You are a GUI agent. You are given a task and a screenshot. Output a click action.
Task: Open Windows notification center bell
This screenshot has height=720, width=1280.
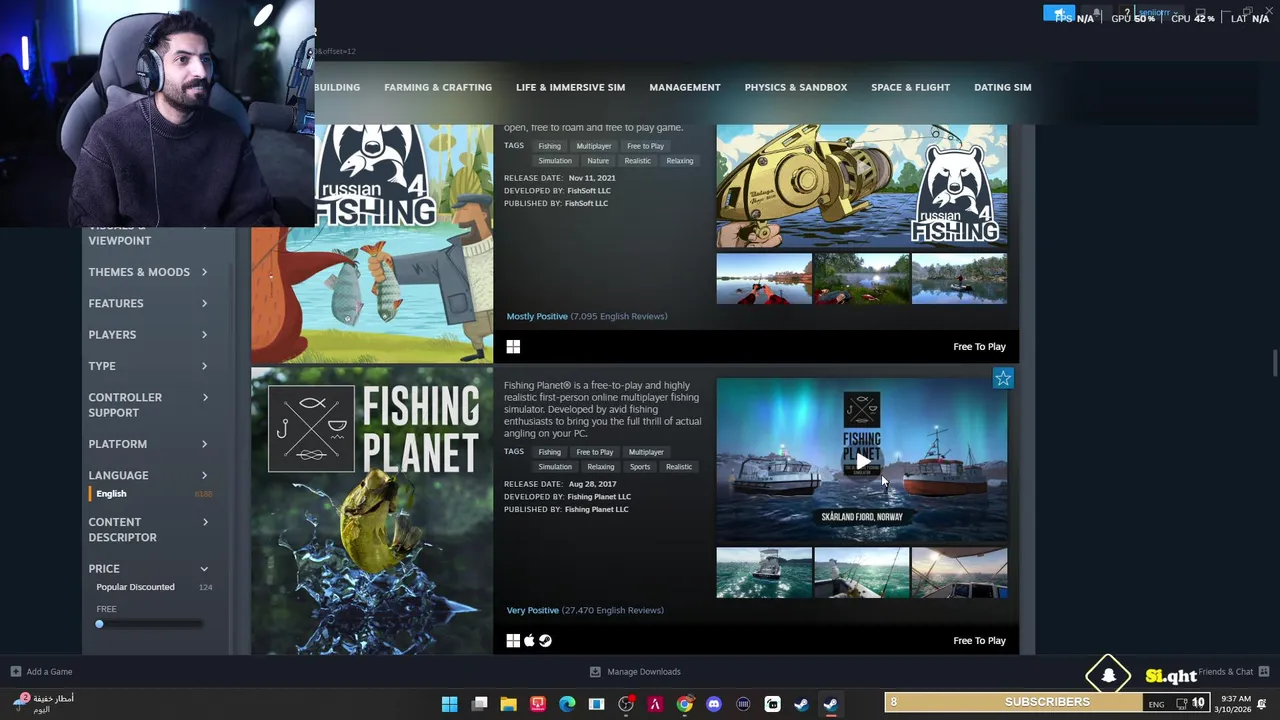pyautogui.click(x=1262, y=704)
